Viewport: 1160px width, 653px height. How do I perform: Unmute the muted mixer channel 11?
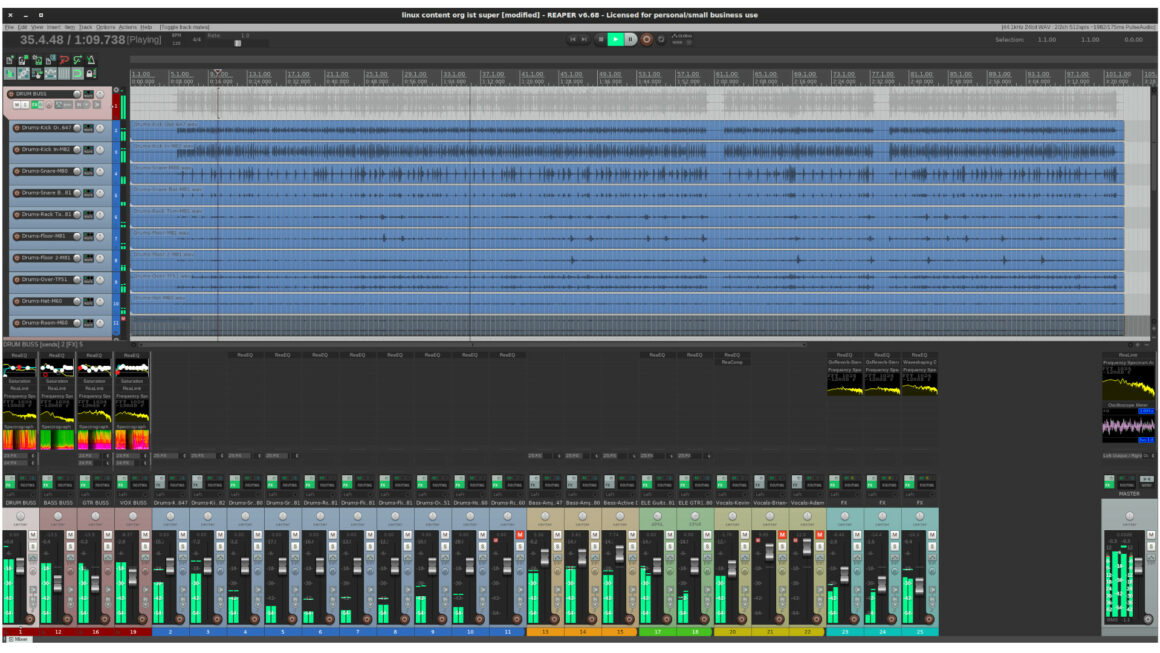[520, 535]
